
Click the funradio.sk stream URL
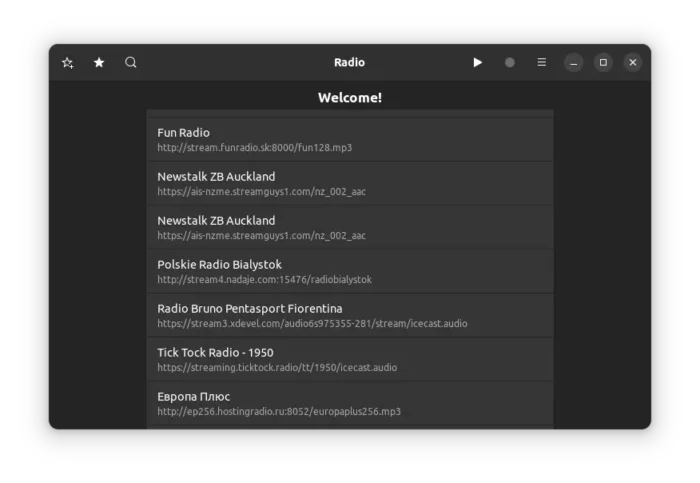[x=254, y=148]
